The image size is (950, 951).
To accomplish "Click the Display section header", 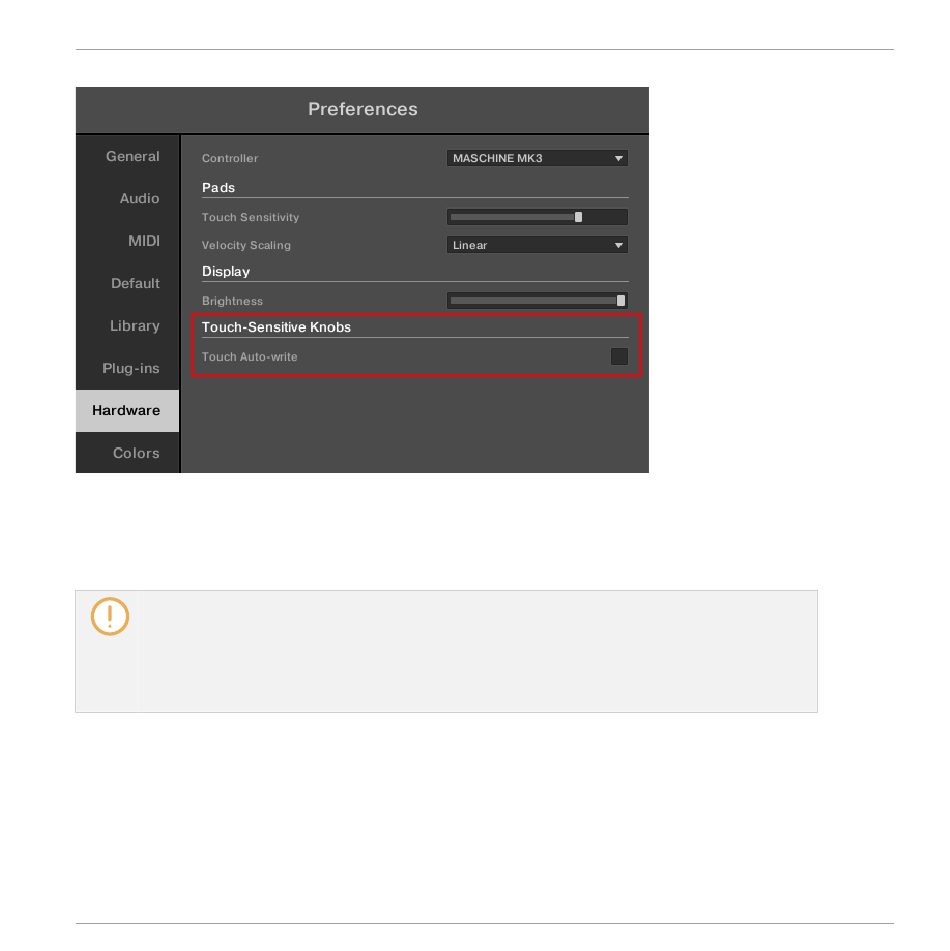I will click(x=226, y=272).
